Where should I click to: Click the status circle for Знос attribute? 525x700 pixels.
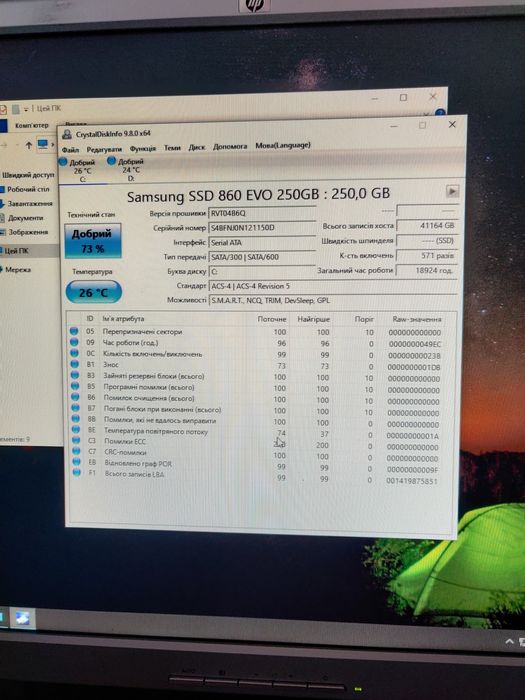point(74,364)
